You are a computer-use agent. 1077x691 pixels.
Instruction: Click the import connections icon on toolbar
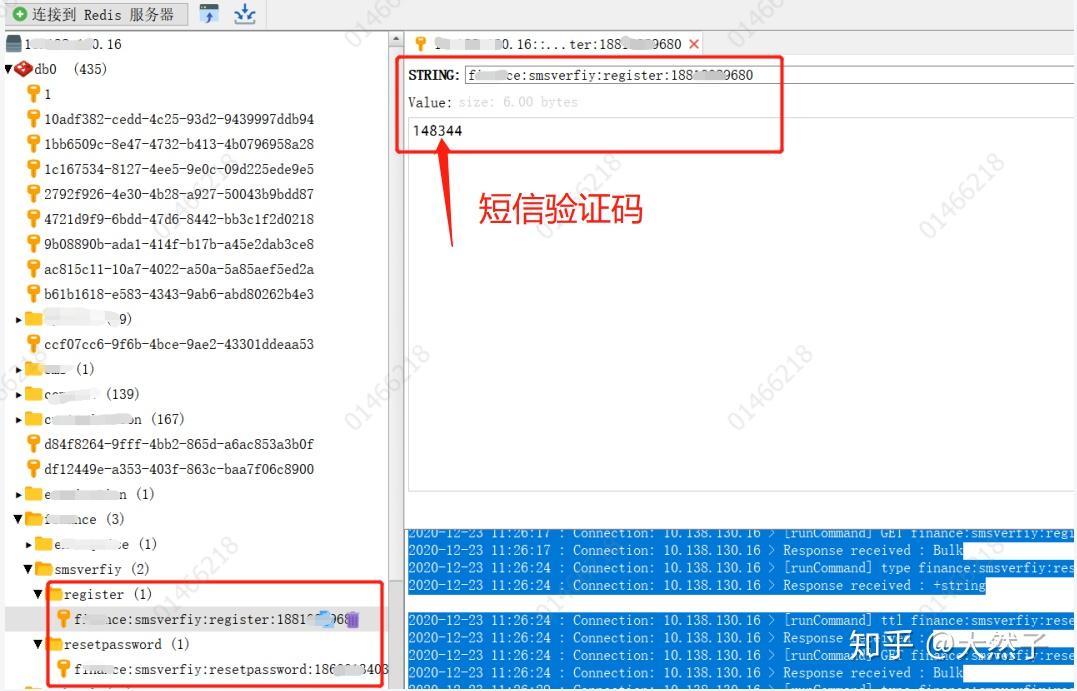[x=209, y=14]
